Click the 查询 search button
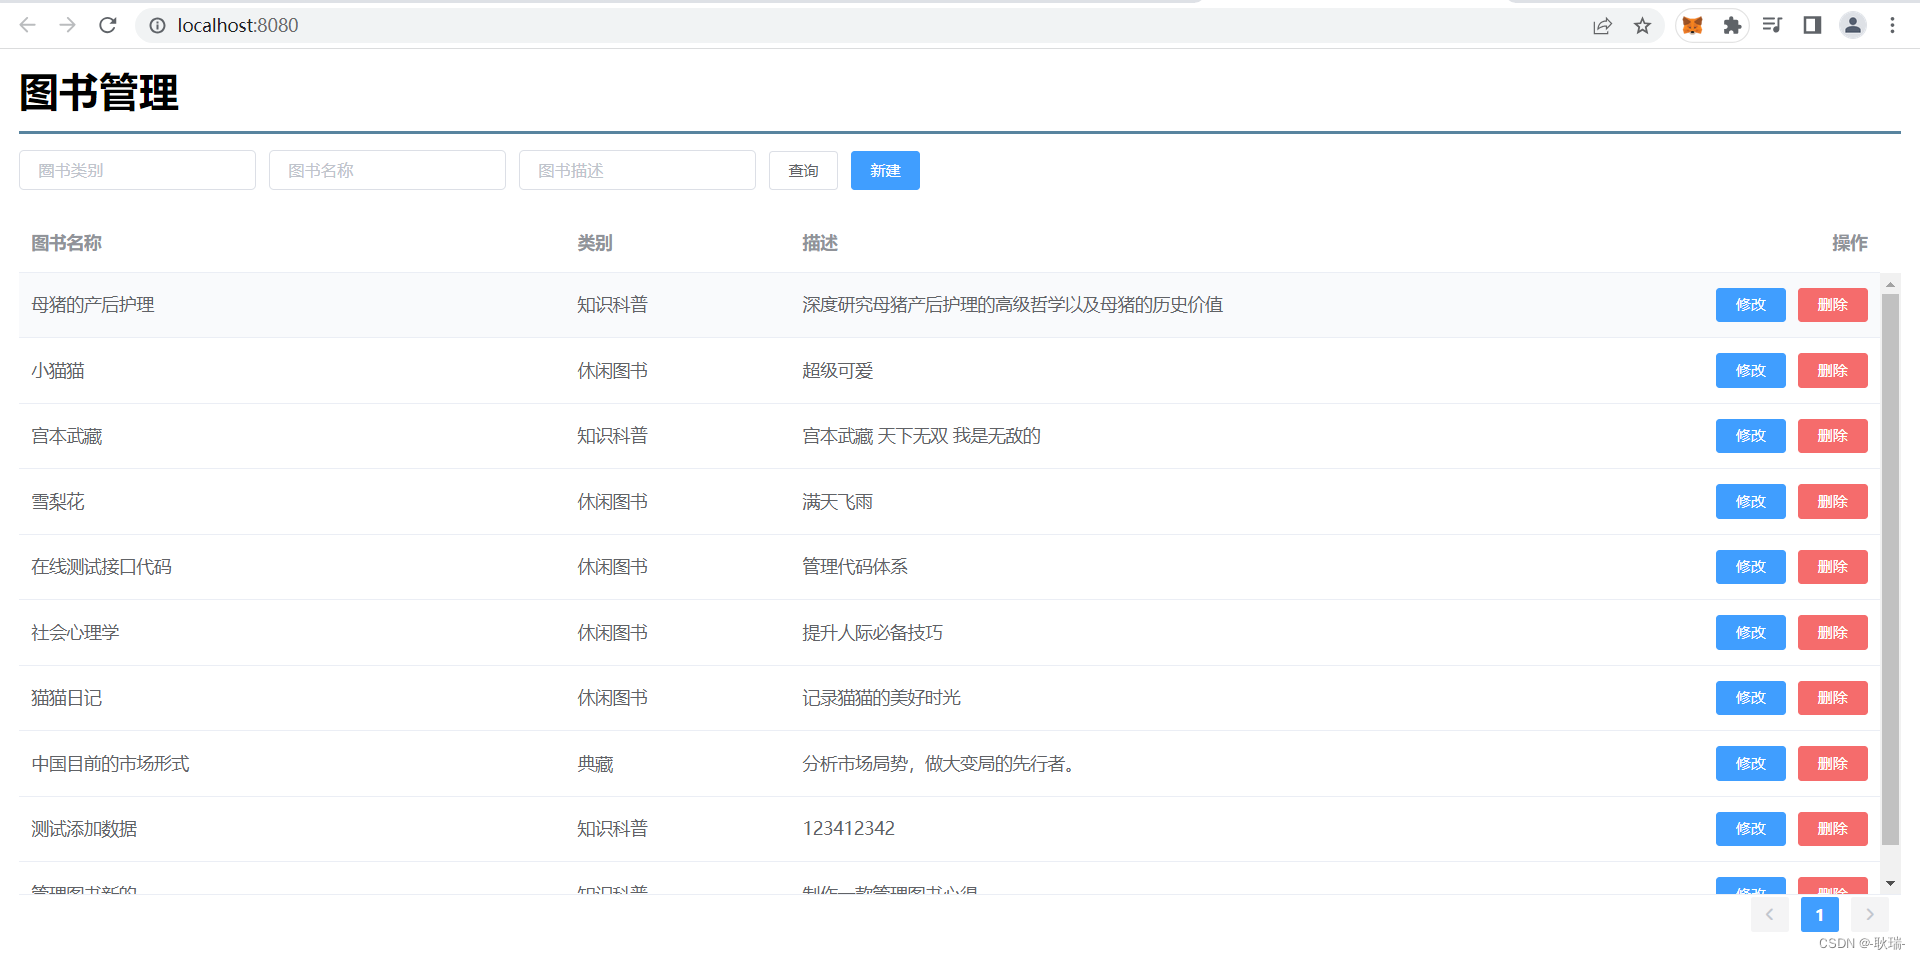The height and width of the screenshot is (960, 1920). (x=803, y=170)
